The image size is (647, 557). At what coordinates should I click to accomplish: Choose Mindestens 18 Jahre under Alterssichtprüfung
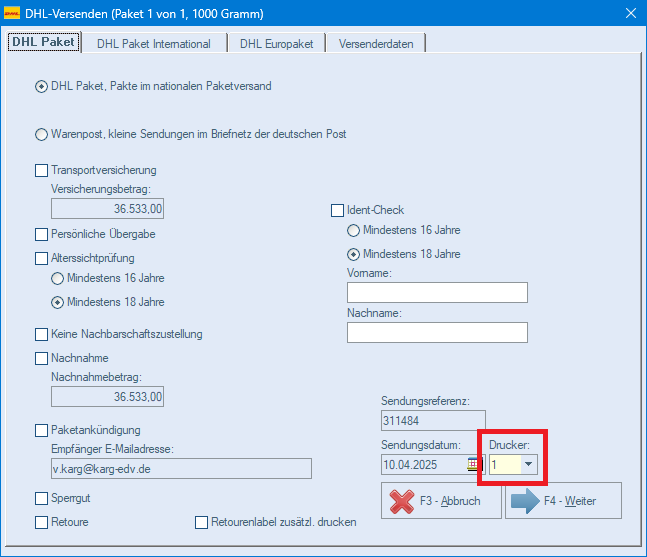pyautogui.click(x=57, y=302)
